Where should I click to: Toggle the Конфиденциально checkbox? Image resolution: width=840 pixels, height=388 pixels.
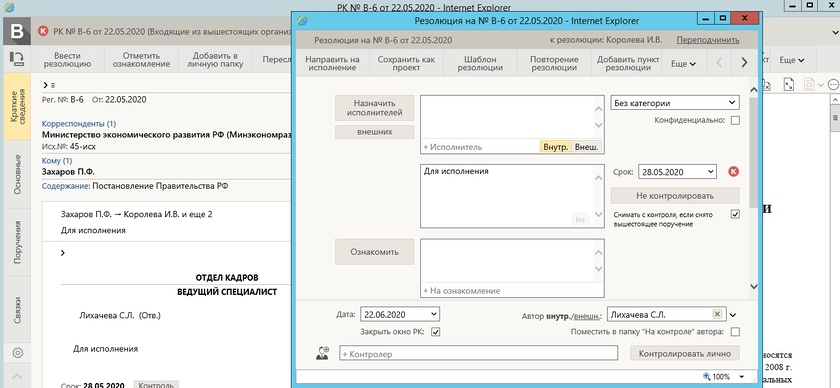[x=735, y=121]
